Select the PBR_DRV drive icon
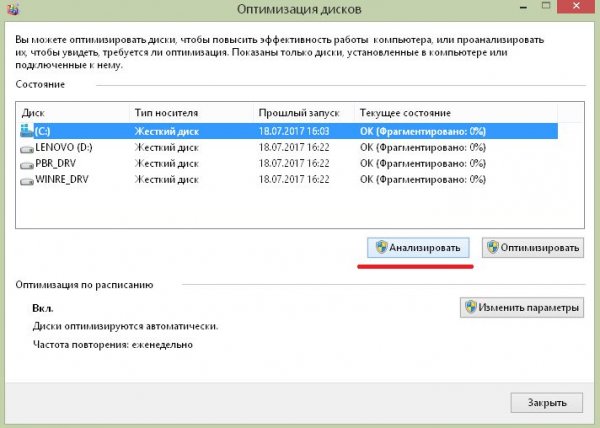 coord(27,165)
